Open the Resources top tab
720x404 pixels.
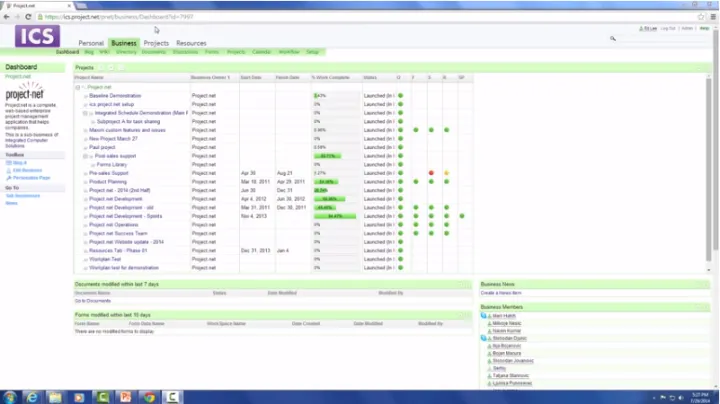(x=191, y=44)
